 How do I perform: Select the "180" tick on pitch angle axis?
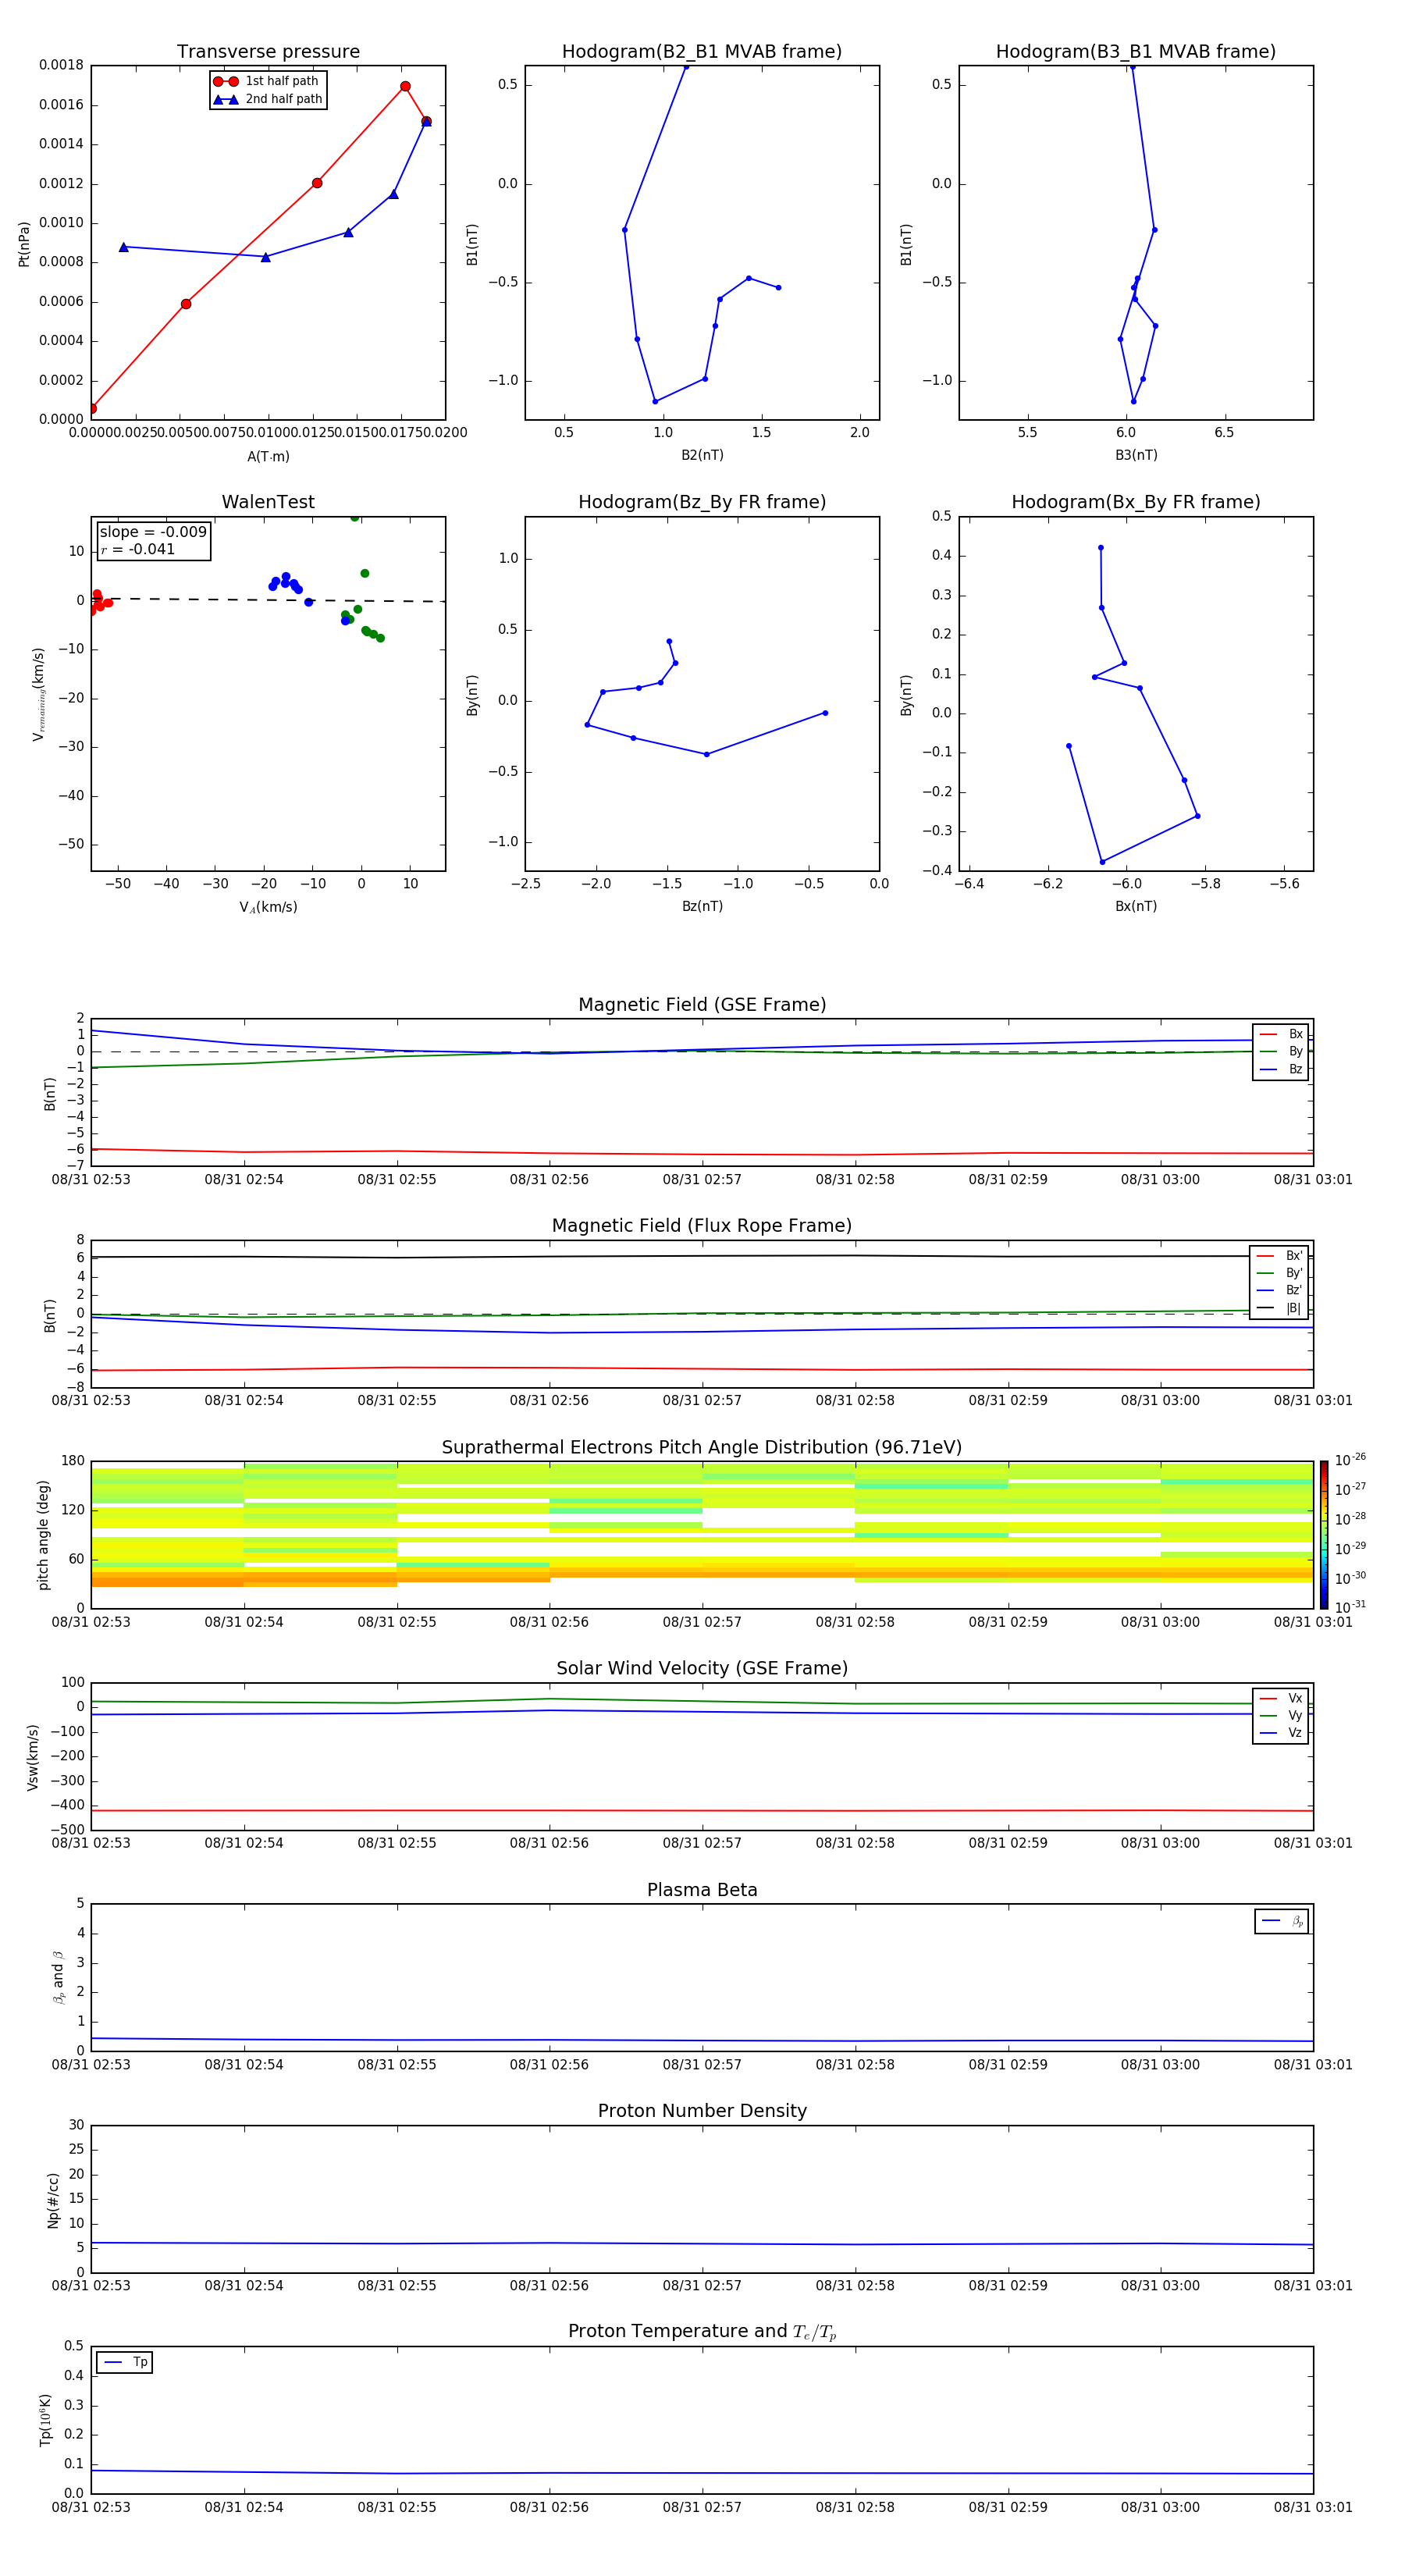[73, 1461]
